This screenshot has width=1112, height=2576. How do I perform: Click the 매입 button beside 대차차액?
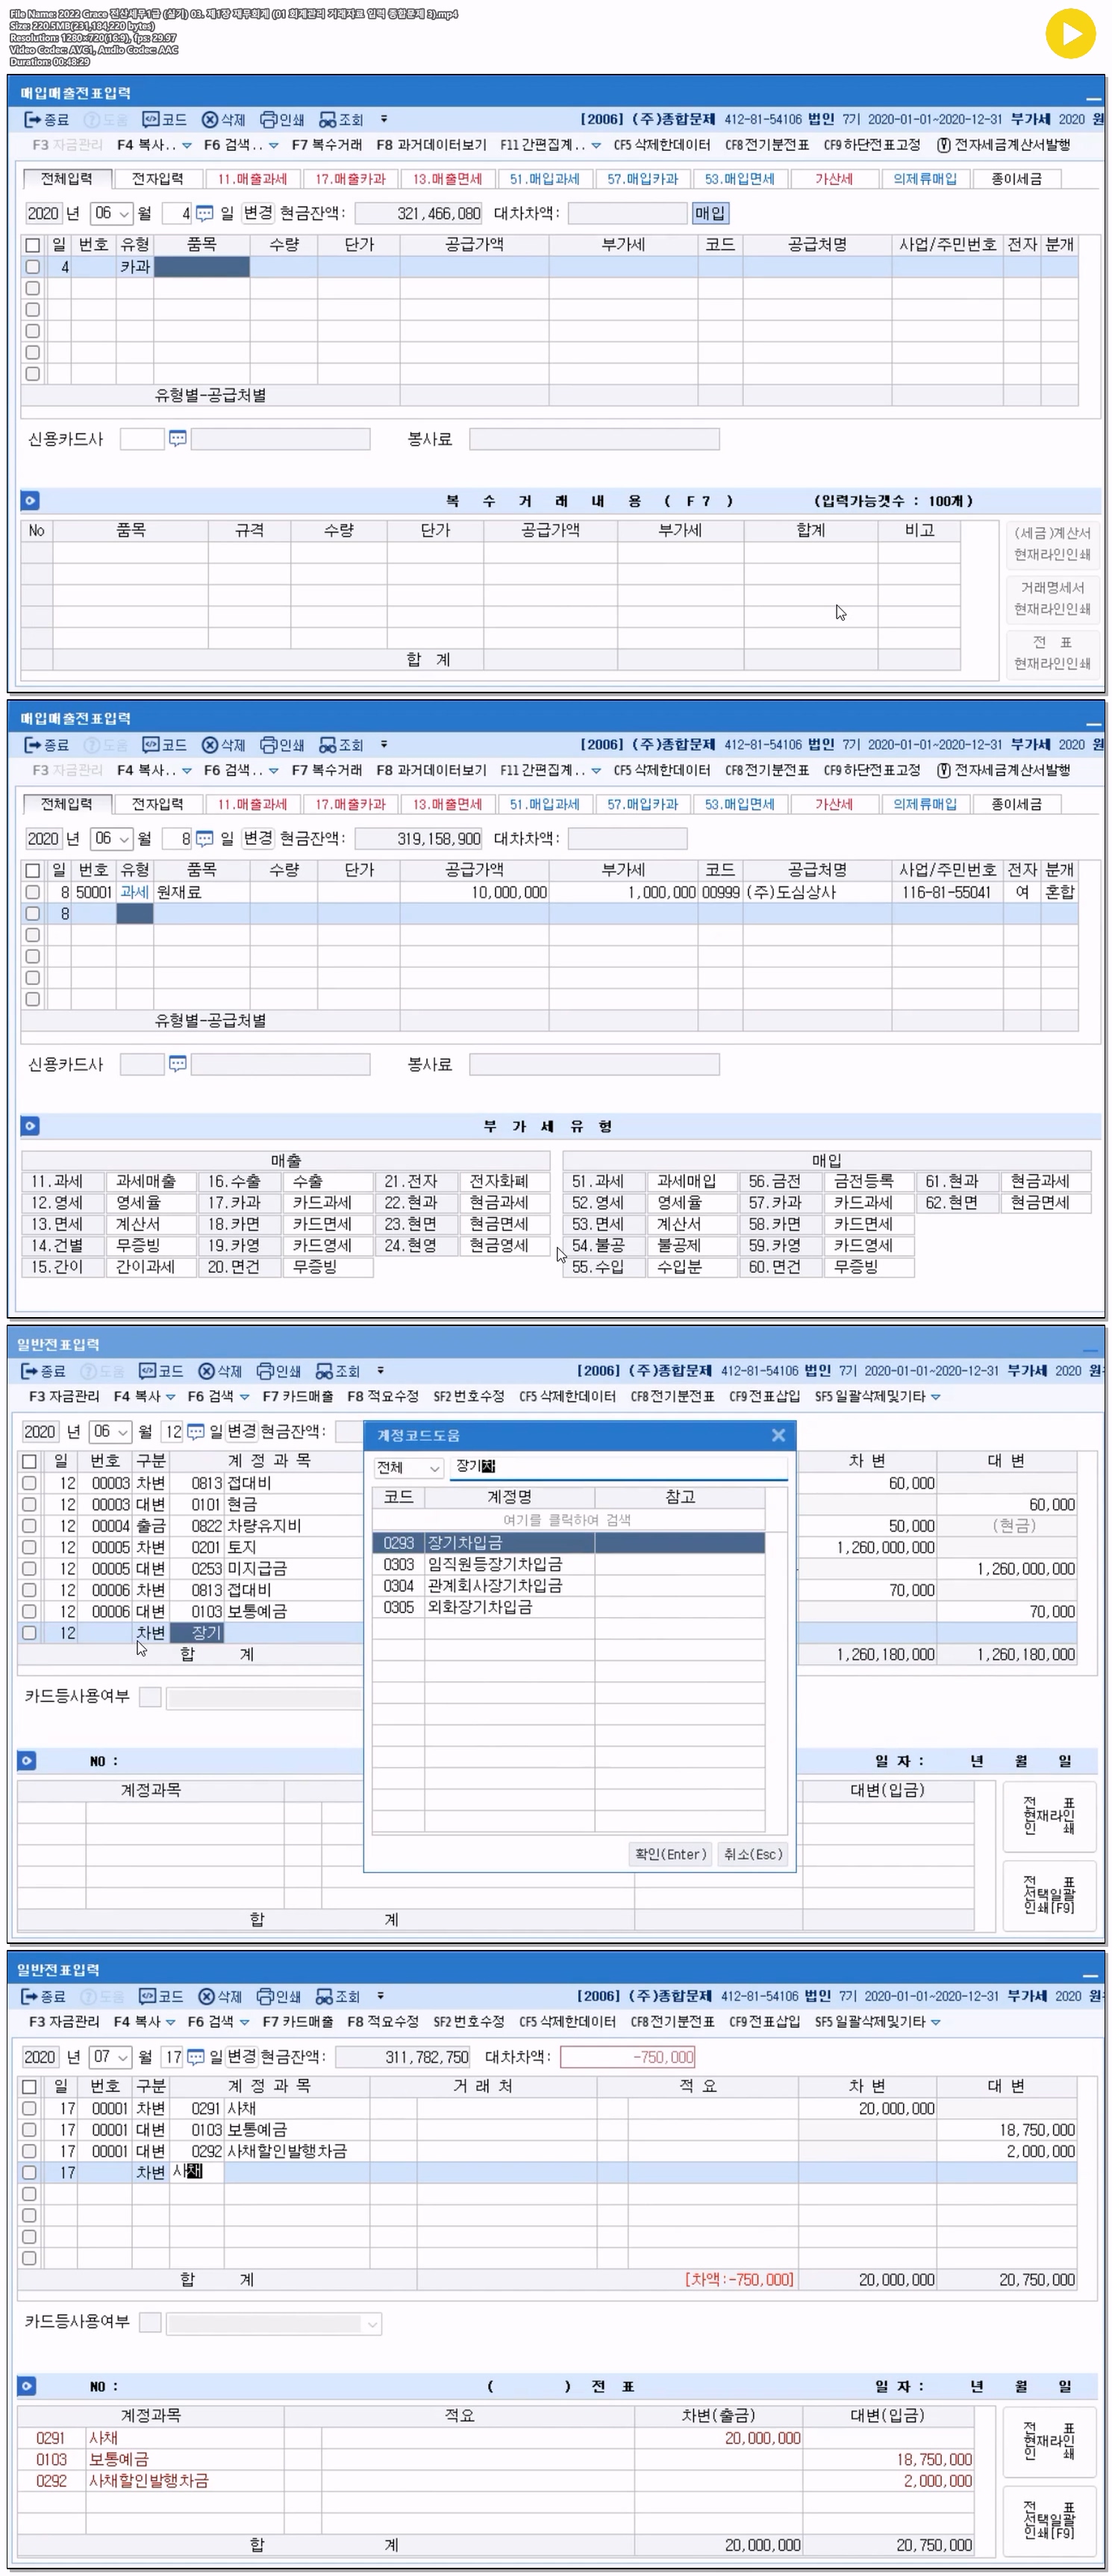pos(710,213)
